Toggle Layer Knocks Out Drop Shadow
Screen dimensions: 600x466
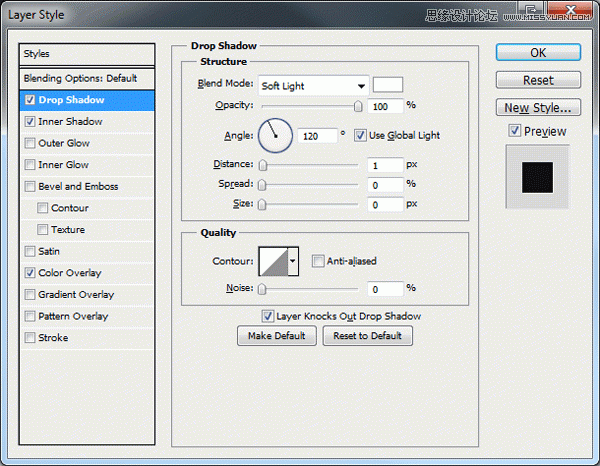tap(268, 316)
